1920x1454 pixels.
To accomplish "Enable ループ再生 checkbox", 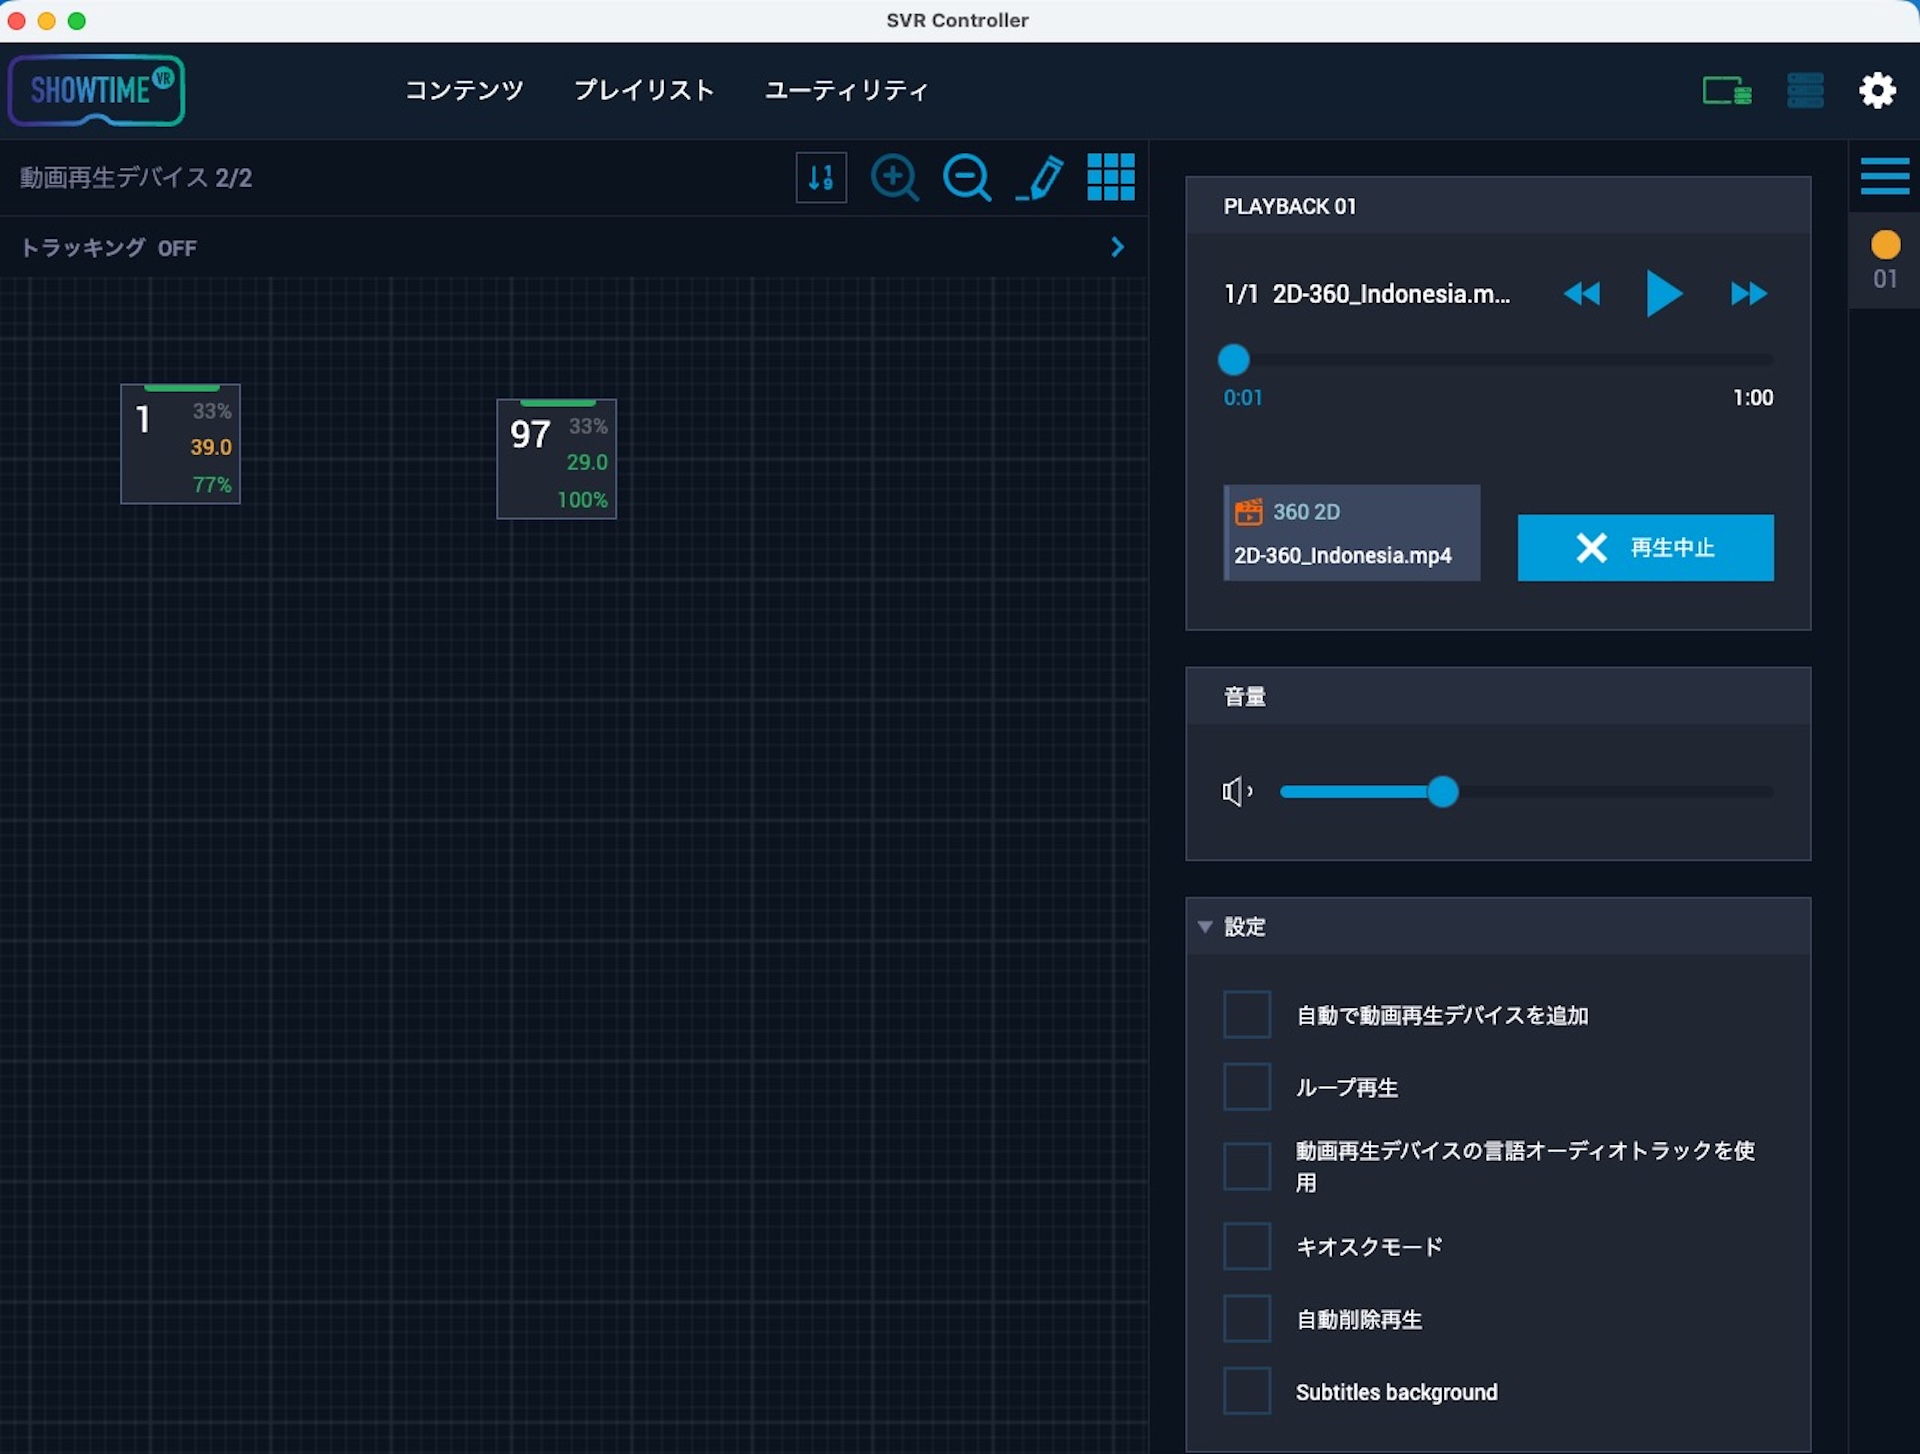I will [1247, 1086].
